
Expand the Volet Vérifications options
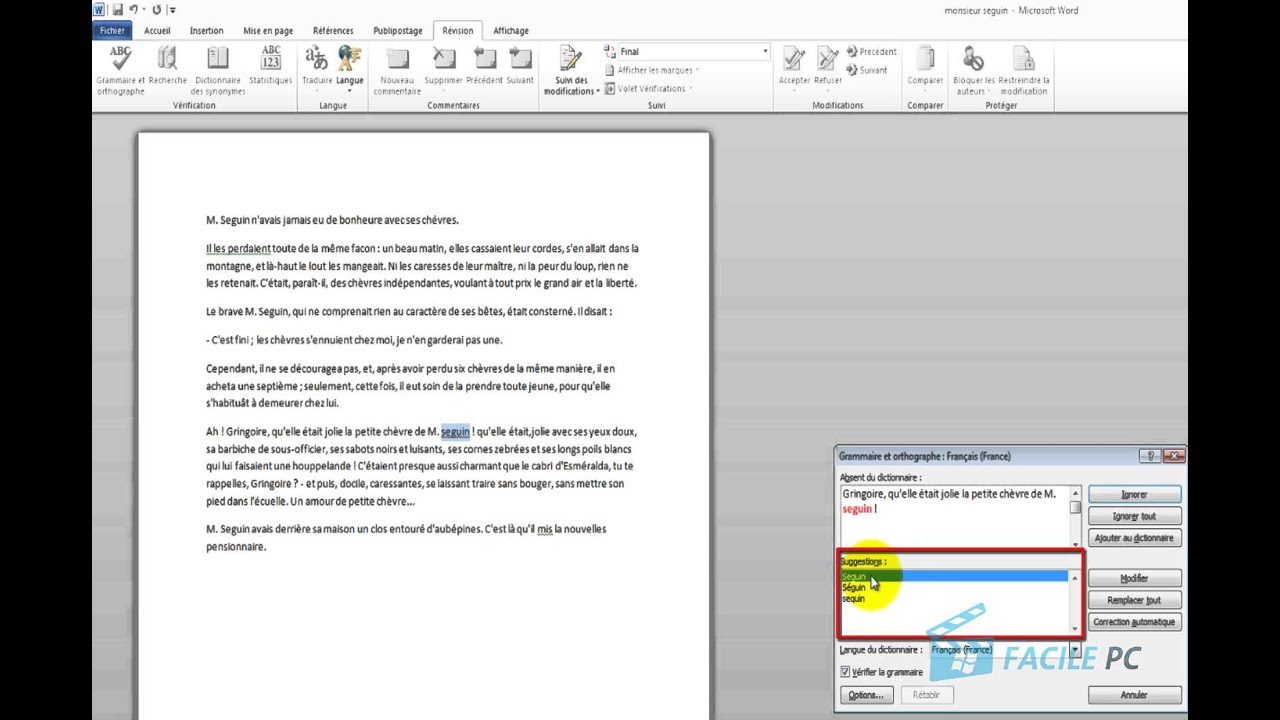(647, 88)
